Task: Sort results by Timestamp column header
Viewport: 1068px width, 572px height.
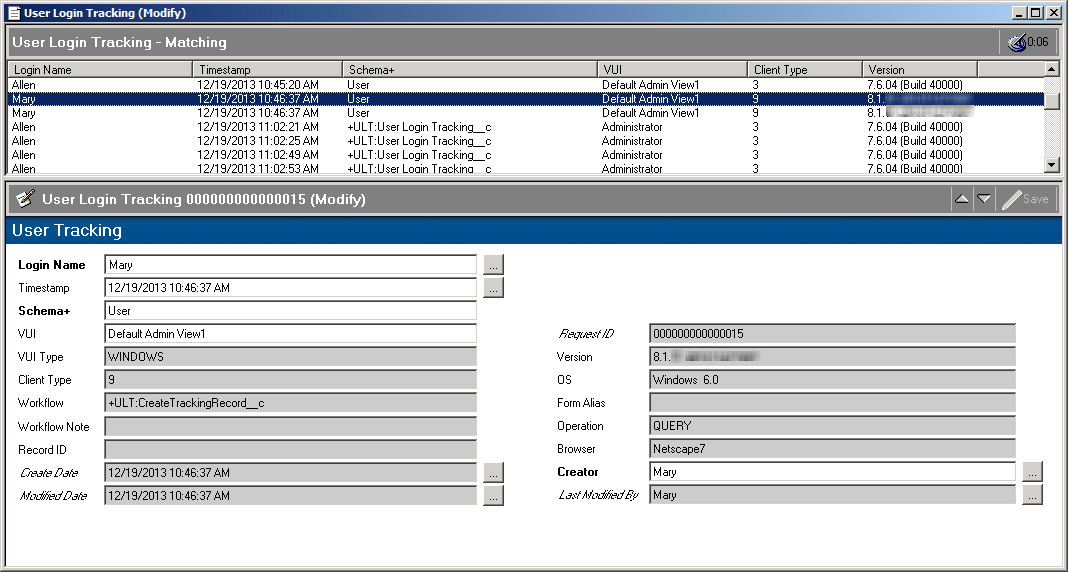Action: coord(268,69)
